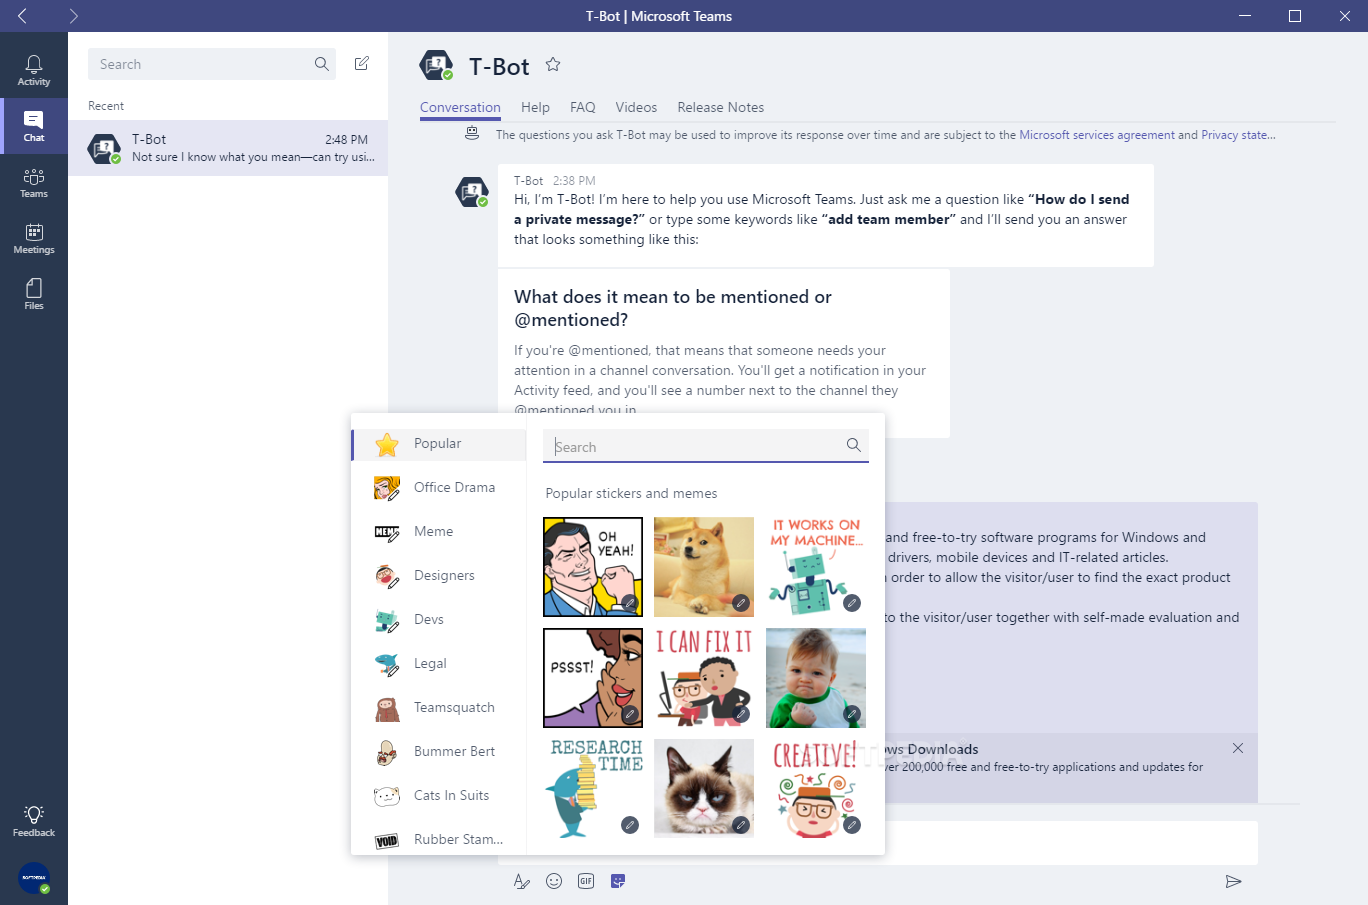Pick the Research Time sticker

point(593,789)
